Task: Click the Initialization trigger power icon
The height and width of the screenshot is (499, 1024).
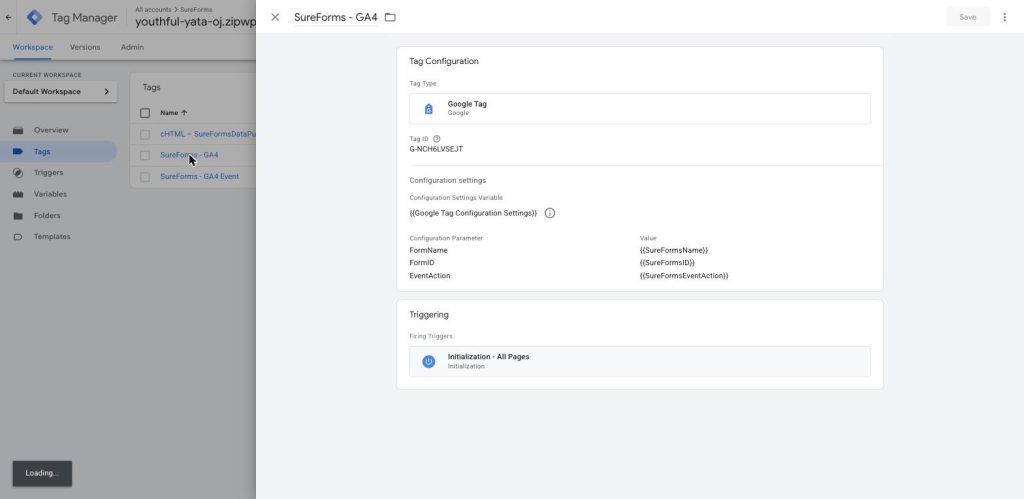Action: point(428,361)
